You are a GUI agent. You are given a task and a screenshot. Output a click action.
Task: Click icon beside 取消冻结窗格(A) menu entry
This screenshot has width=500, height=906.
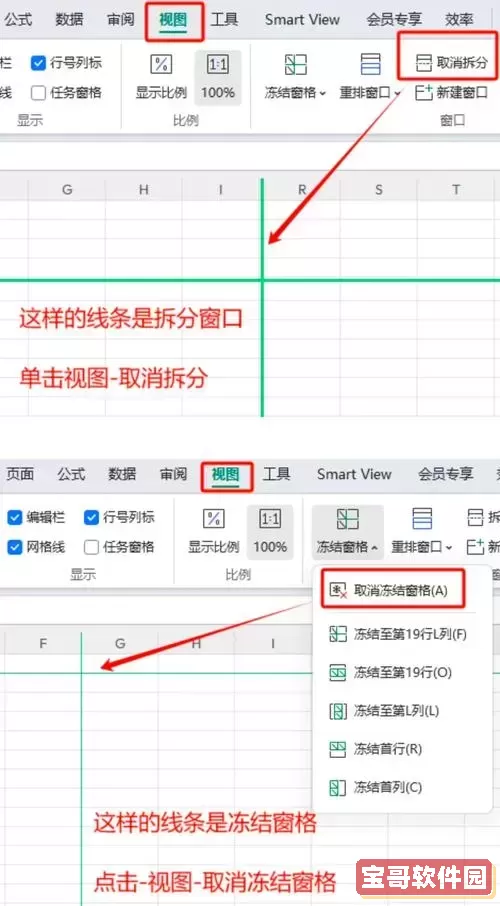[338, 590]
